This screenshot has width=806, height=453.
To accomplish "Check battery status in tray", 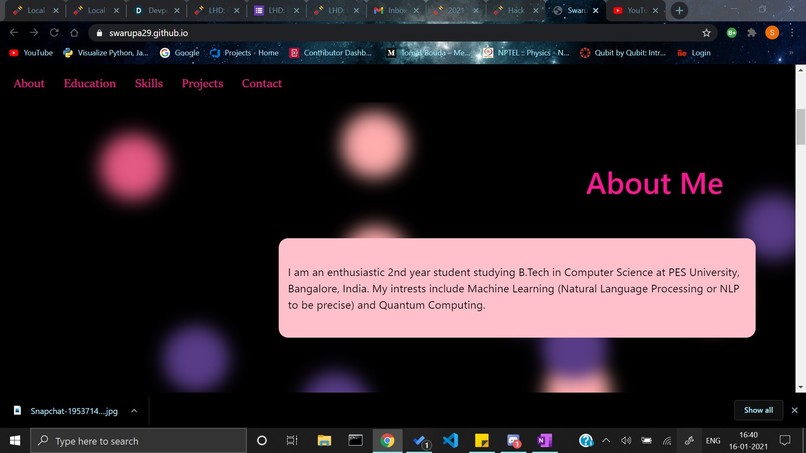I will (x=646, y=441).
